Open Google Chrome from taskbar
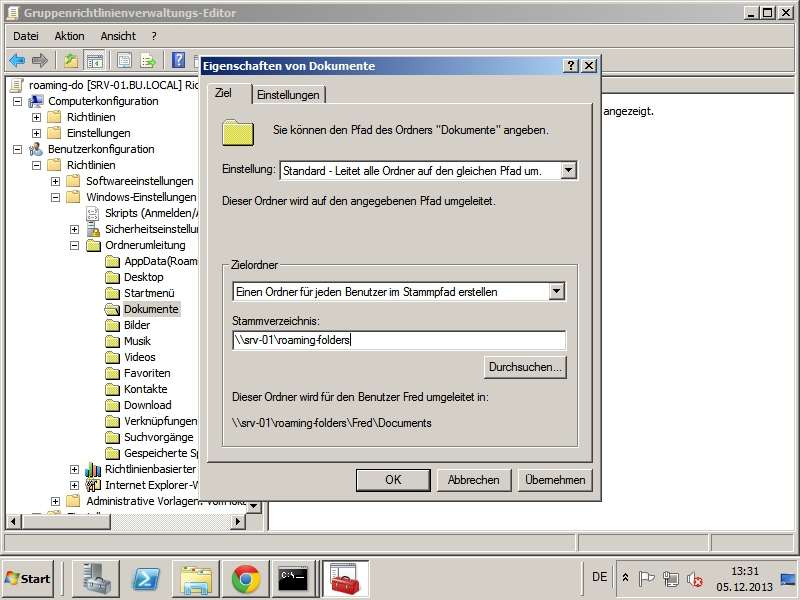 pos(245,579)
